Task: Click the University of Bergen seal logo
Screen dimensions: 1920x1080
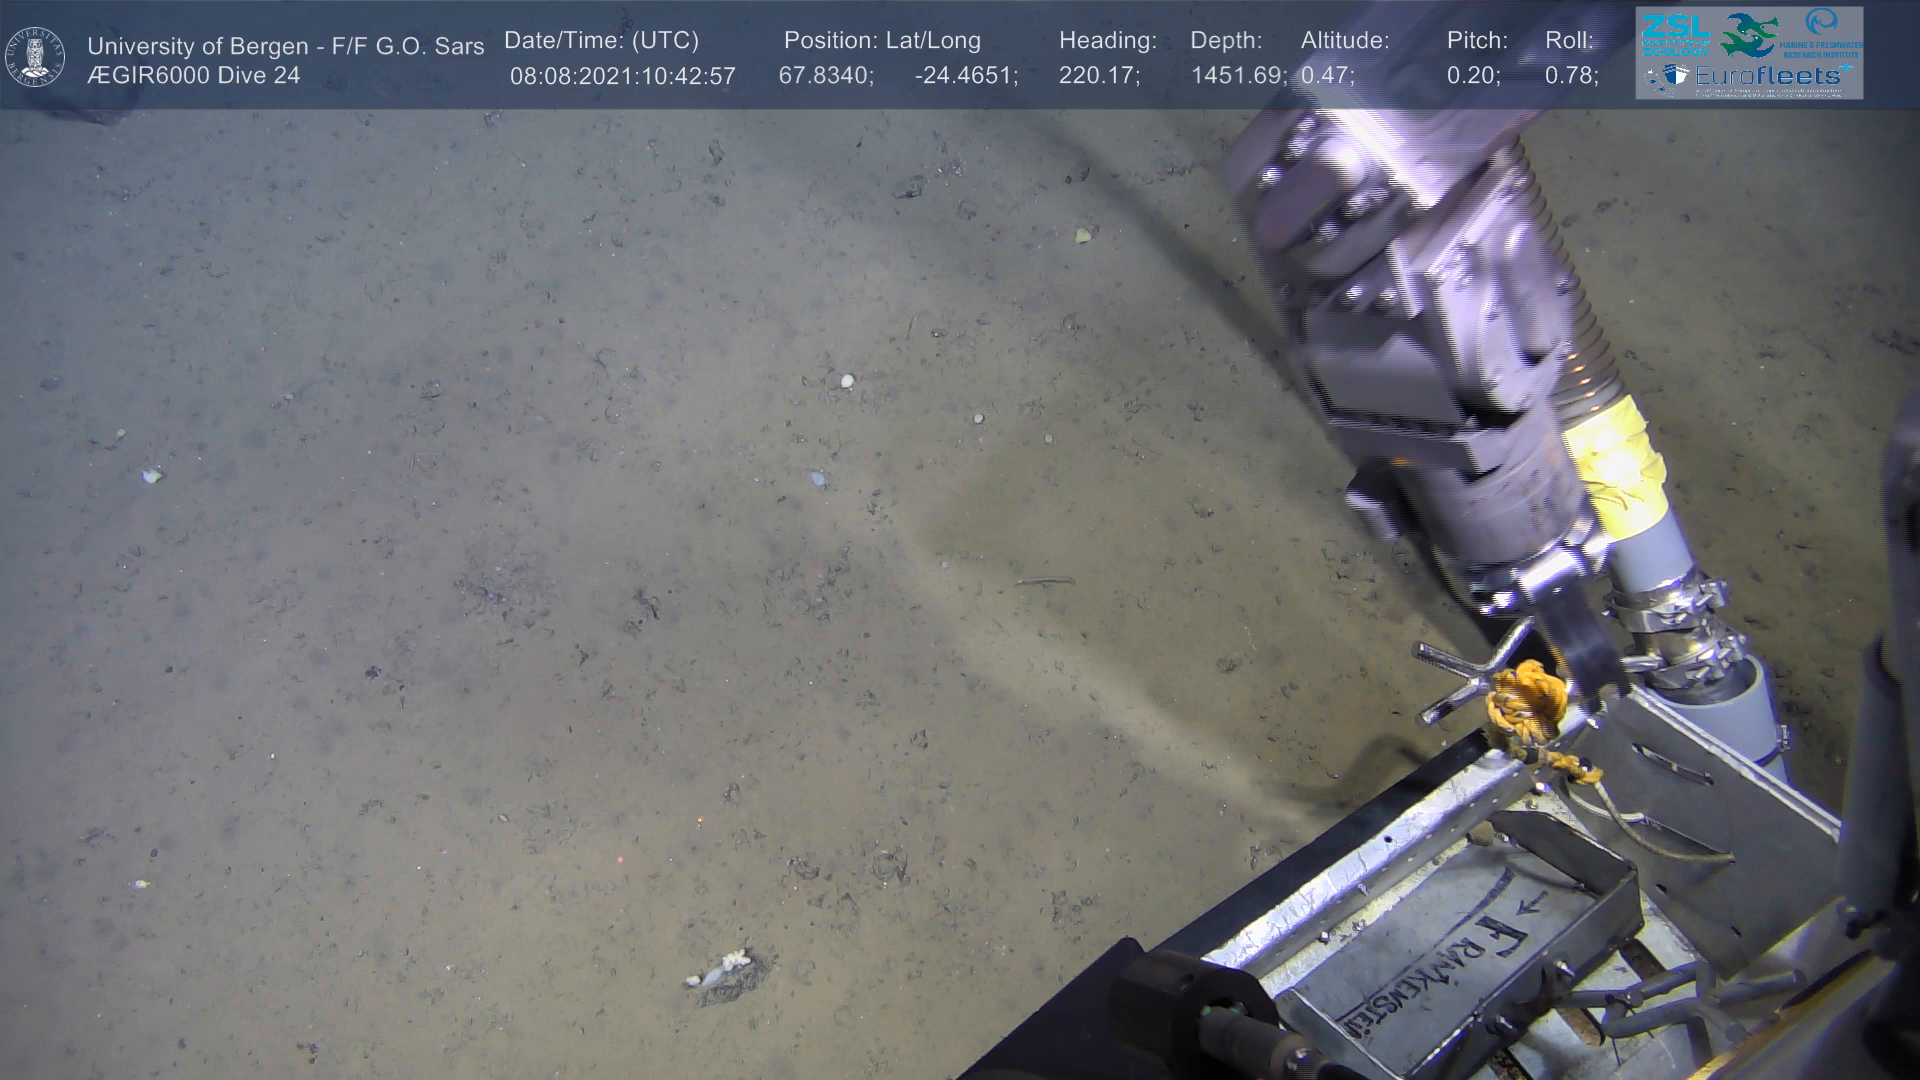Action: [x=36, y=56]
